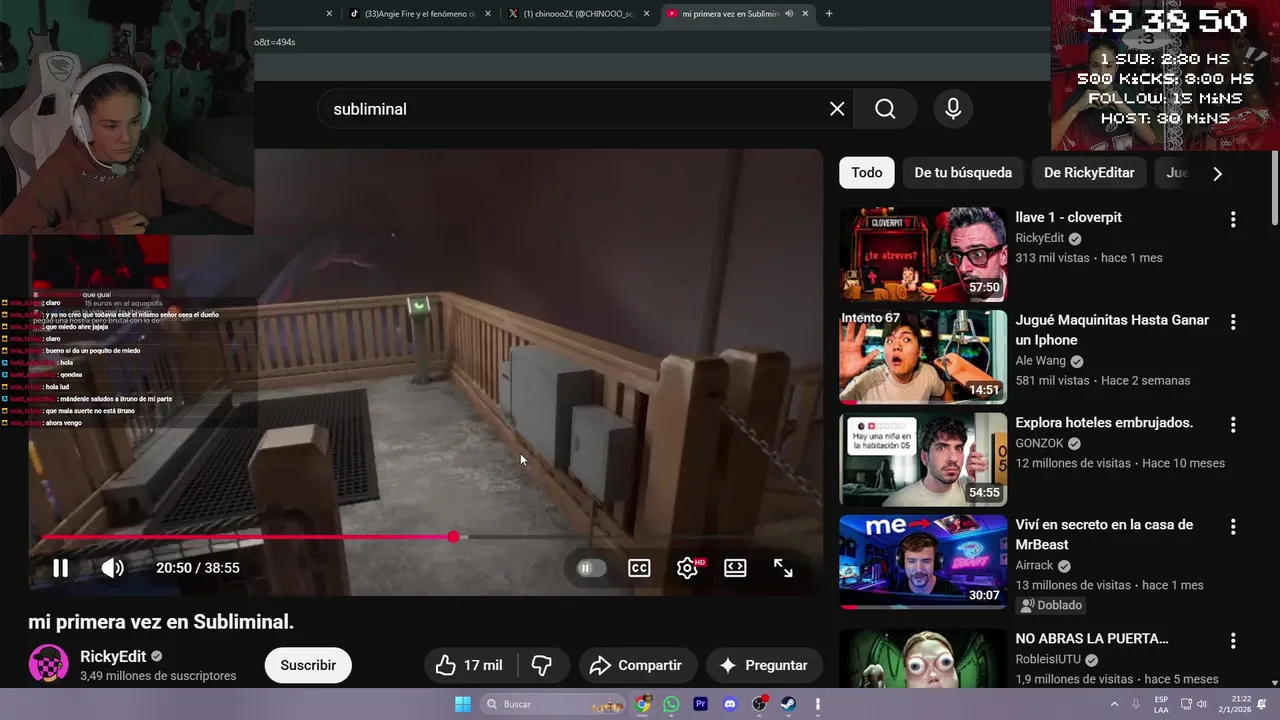Click the browser address bar URL text
This screenshot has height=720, width=1280.
[x=274, y=42]
